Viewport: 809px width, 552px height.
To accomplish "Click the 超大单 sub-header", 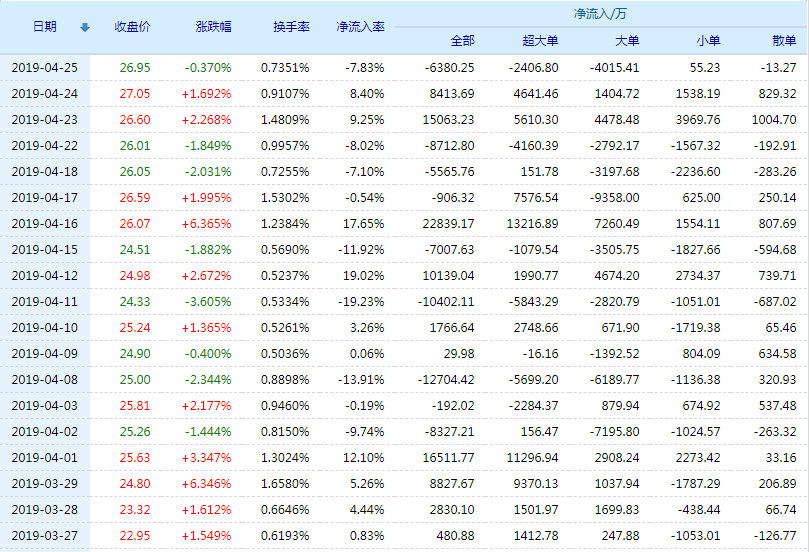I will 540,41.
